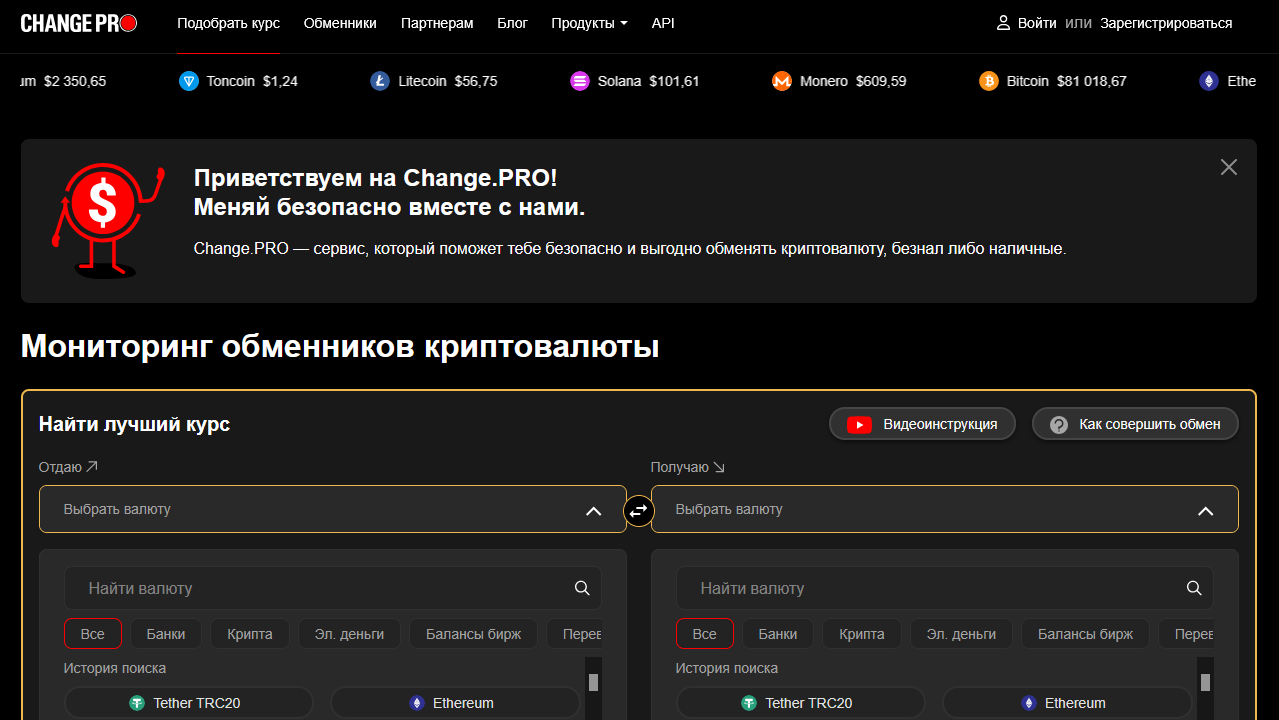Click the Toncoin $1,24 price text
1279x720 pixels.
pos(252,81)
